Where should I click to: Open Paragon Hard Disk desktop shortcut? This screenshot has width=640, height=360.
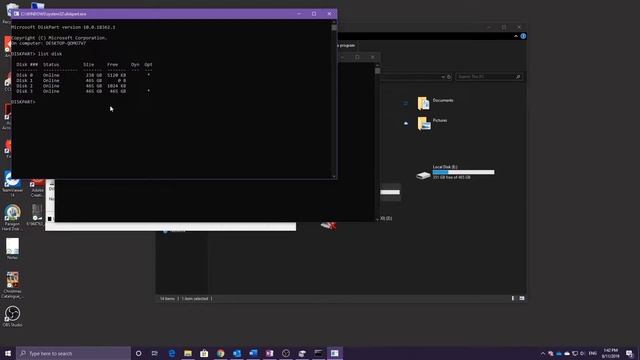(12, 217)
